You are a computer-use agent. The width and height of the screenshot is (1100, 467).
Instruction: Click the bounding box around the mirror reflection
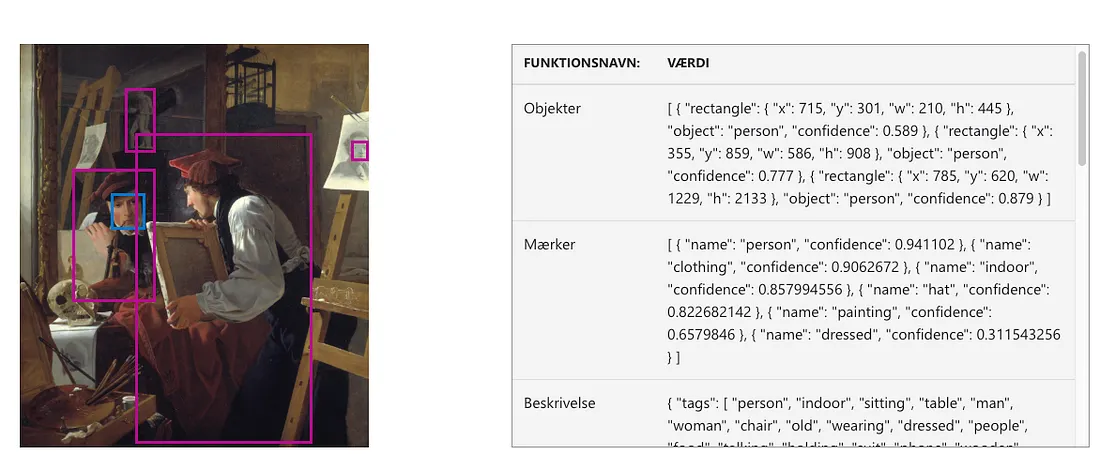(114, 235)
